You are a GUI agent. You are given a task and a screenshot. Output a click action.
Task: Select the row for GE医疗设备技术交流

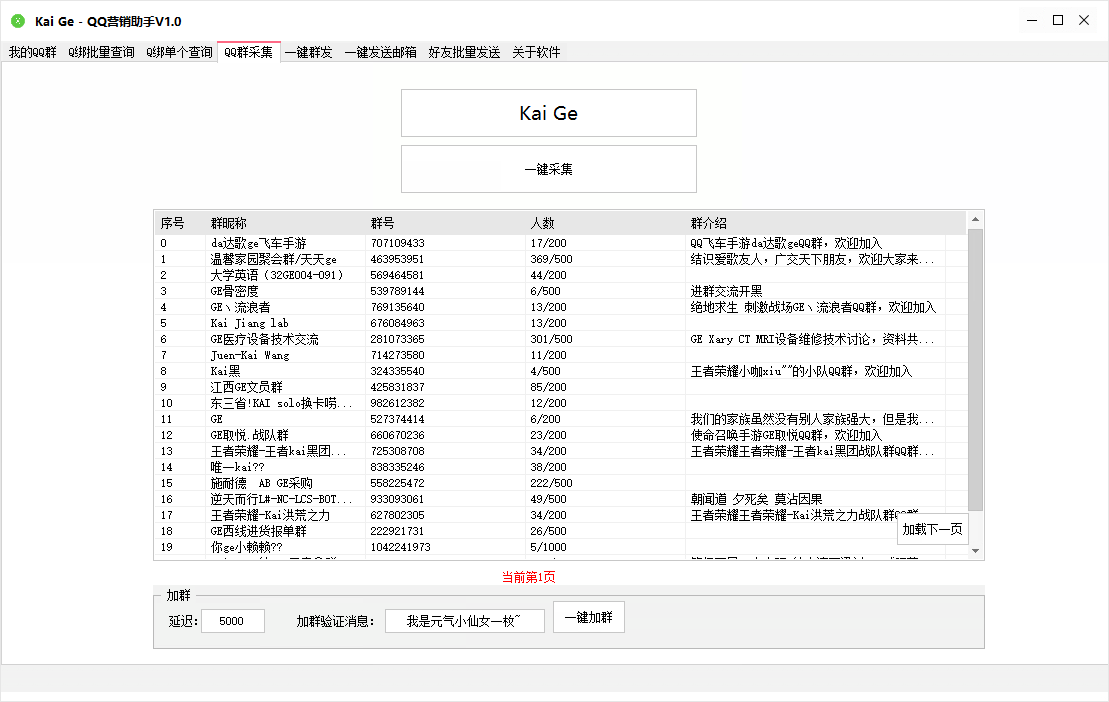coord(265,339)
